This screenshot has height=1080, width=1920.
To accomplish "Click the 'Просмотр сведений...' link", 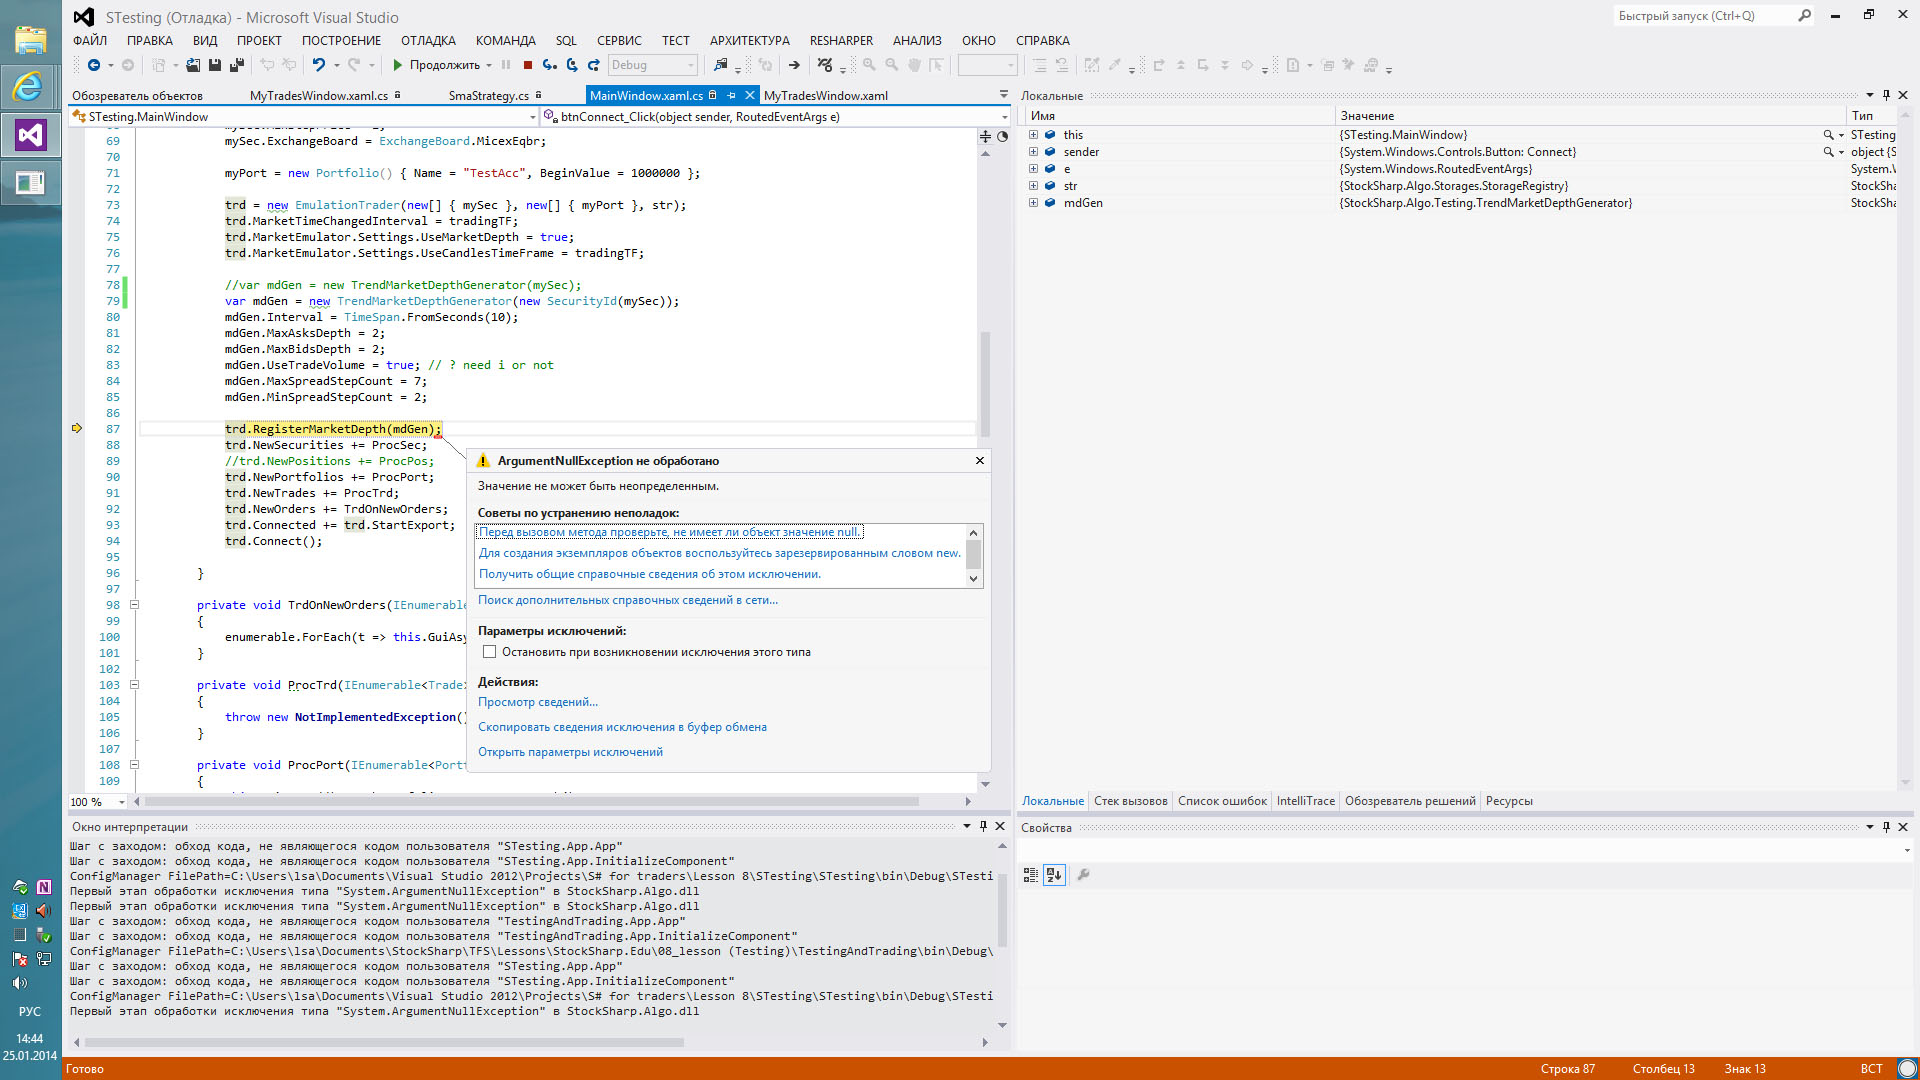I will pos(538,702).
